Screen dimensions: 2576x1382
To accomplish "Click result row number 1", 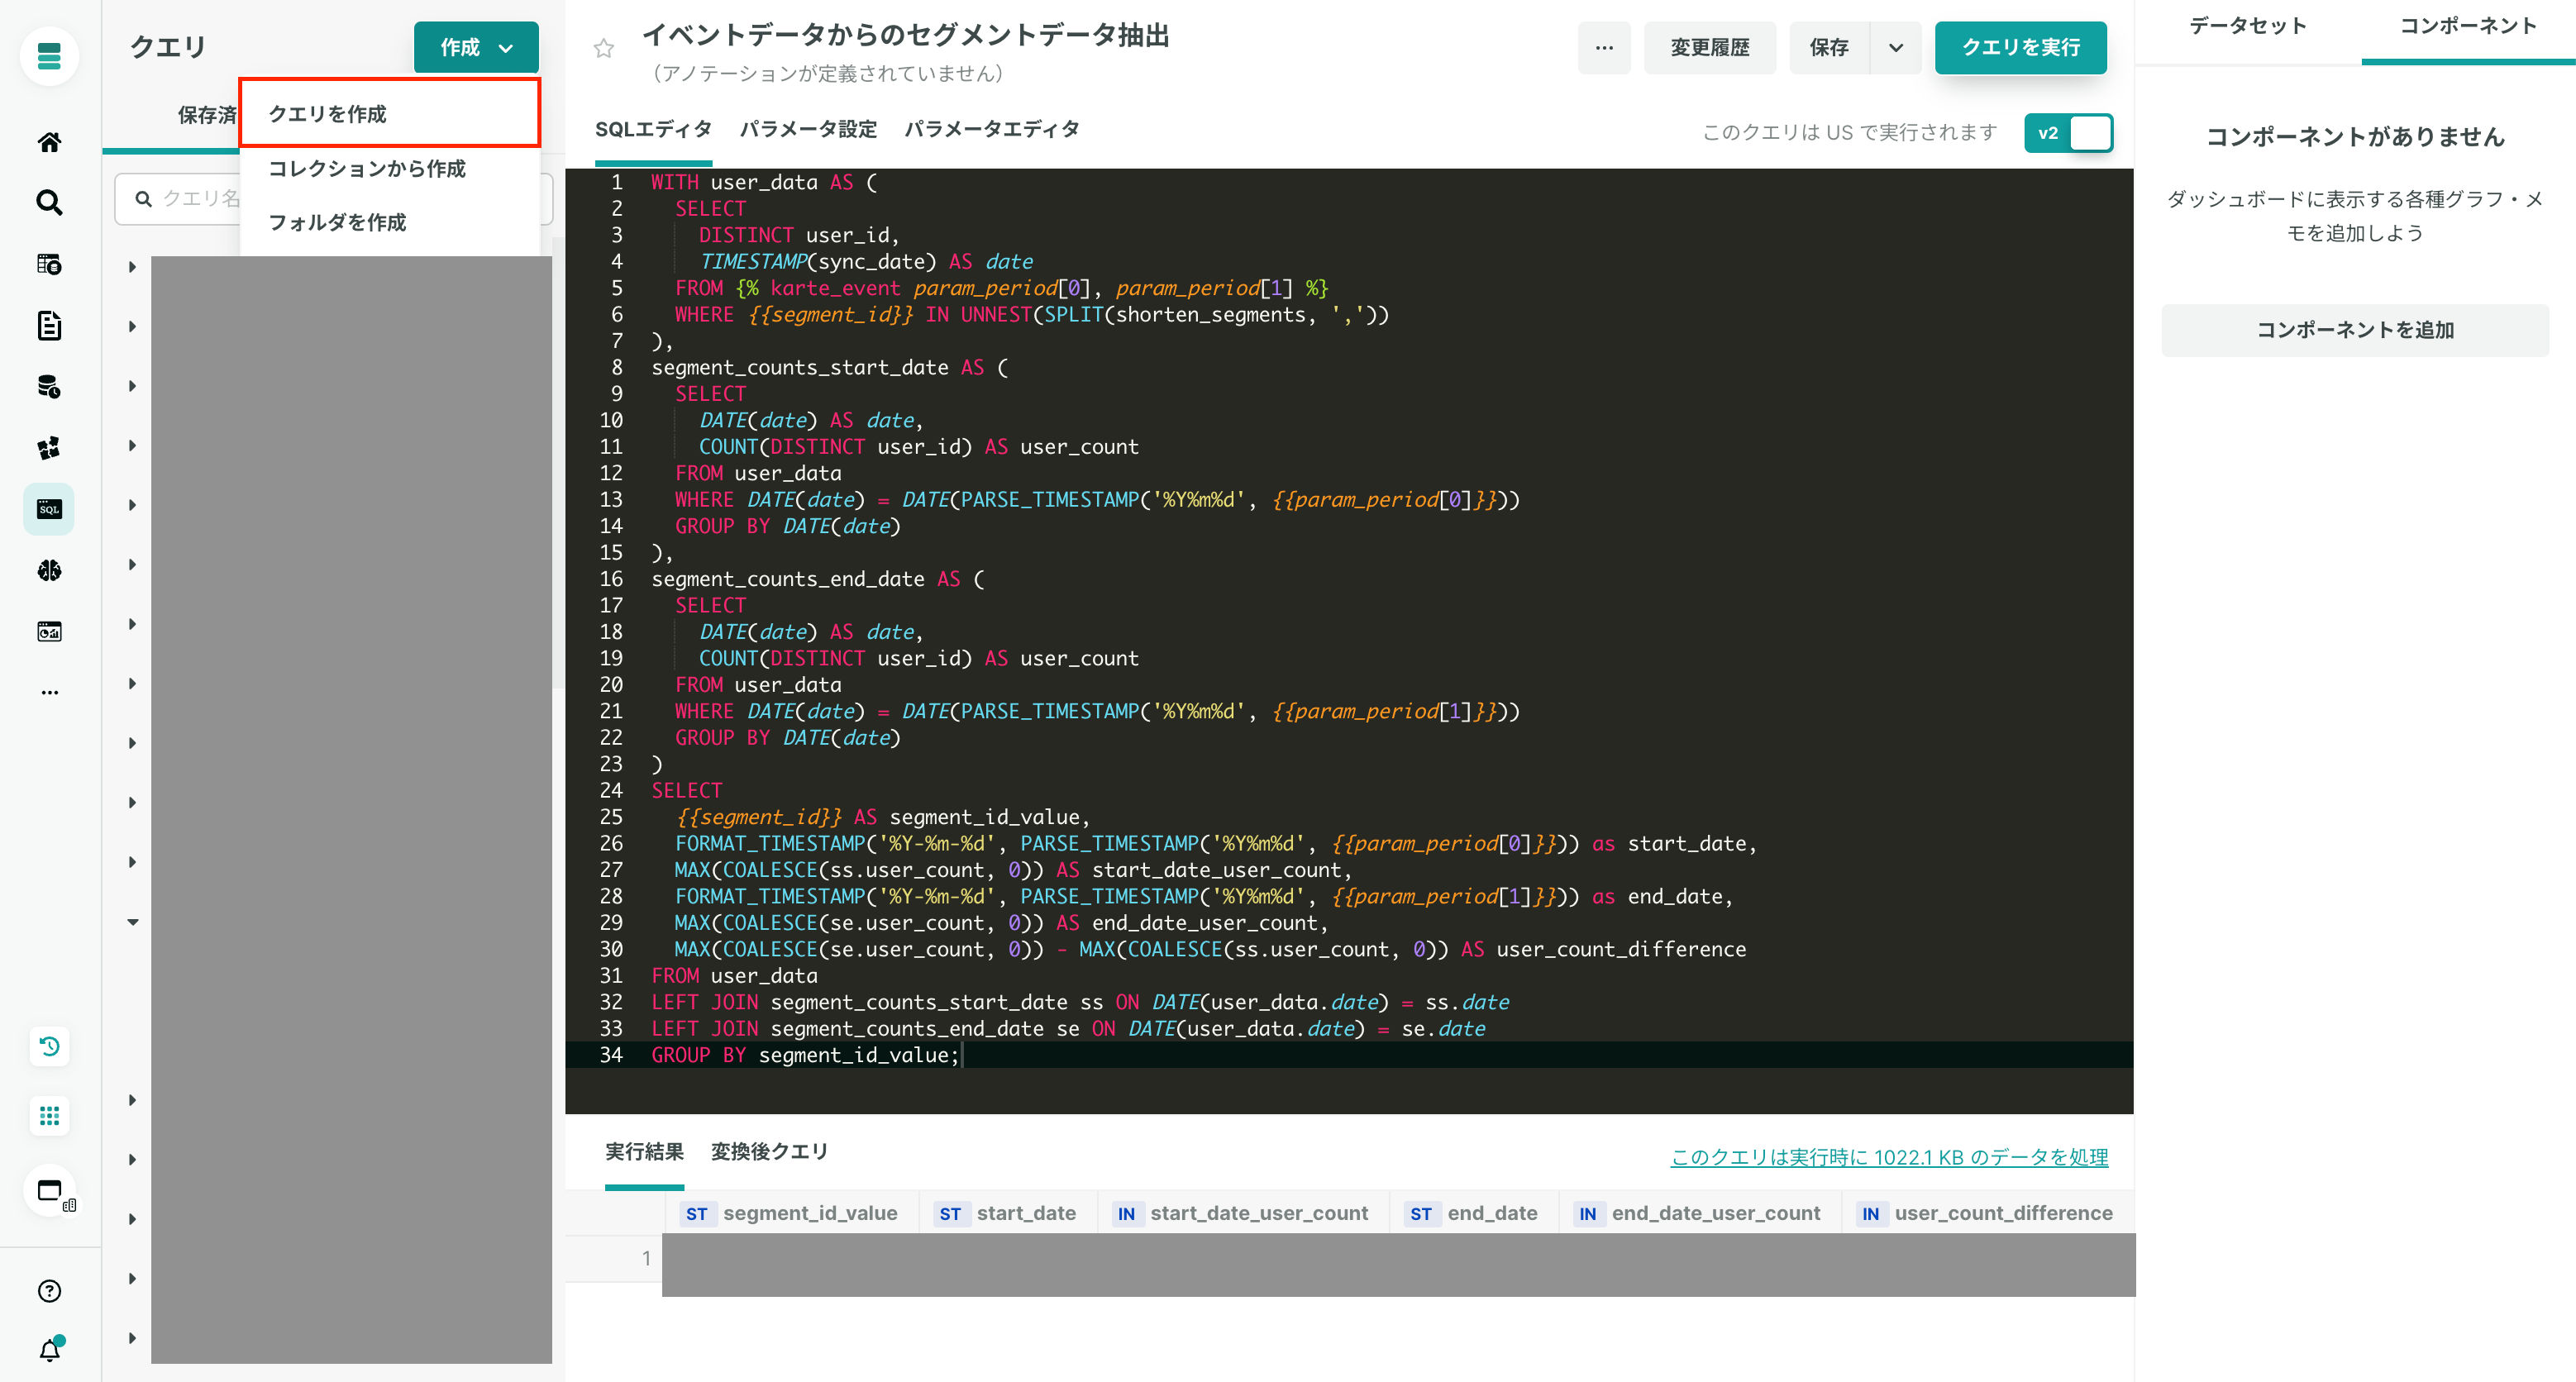I will click(646, 1258).
